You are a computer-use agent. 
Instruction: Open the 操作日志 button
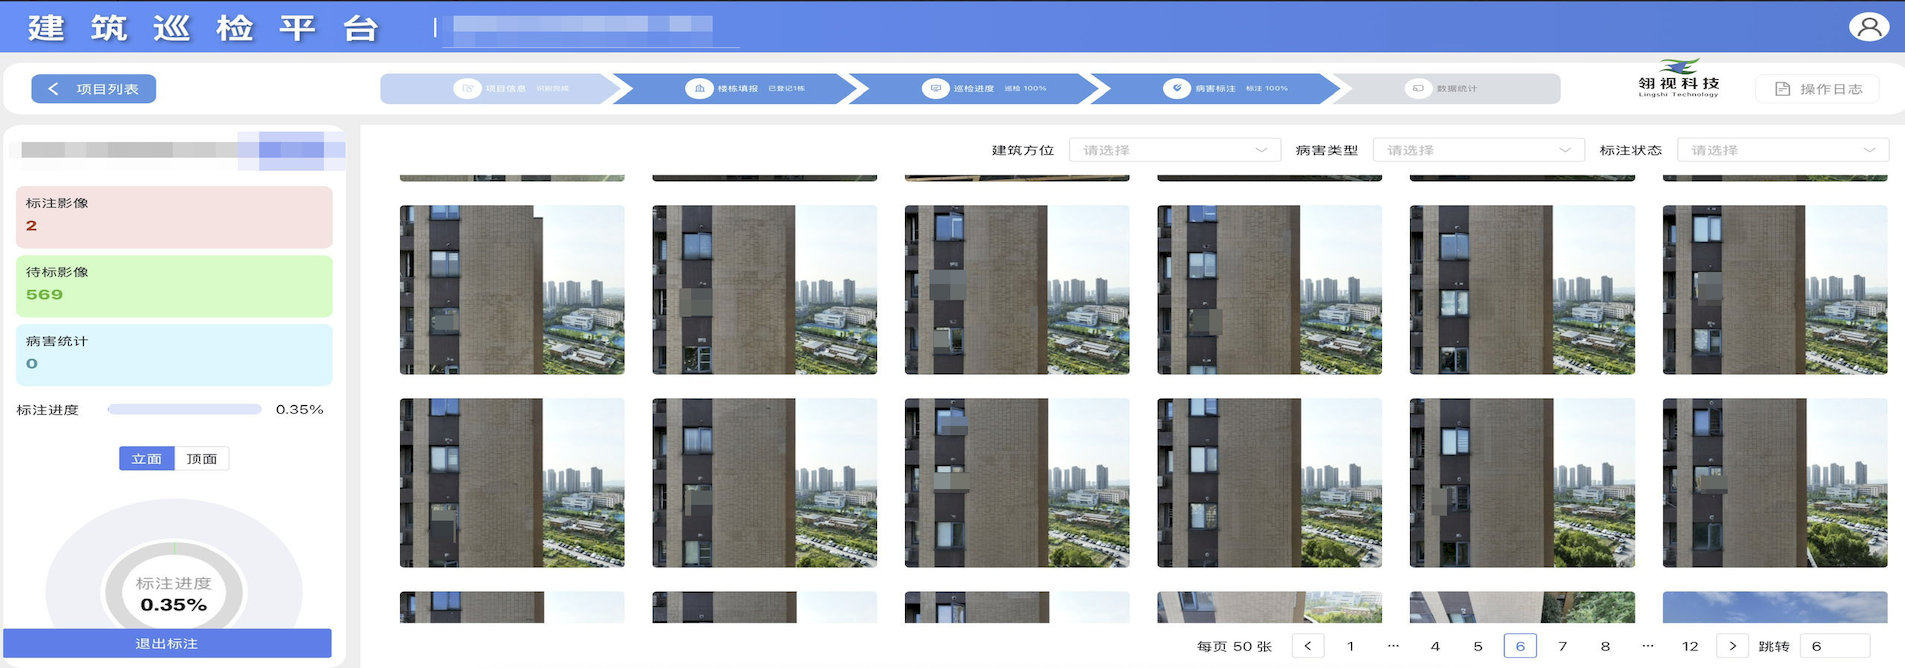[x=1817, y=89]
